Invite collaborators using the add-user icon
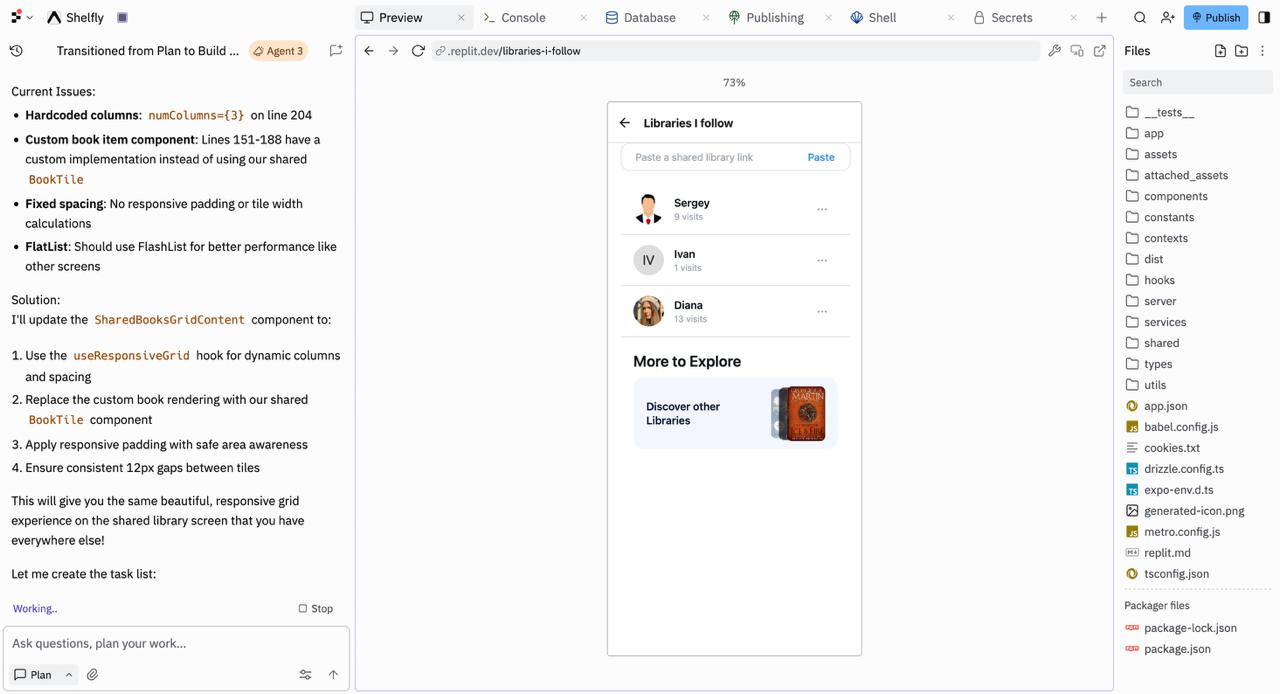This screenshot has height=694, width=1280. pyautogui.click(x=1167, y=18)
